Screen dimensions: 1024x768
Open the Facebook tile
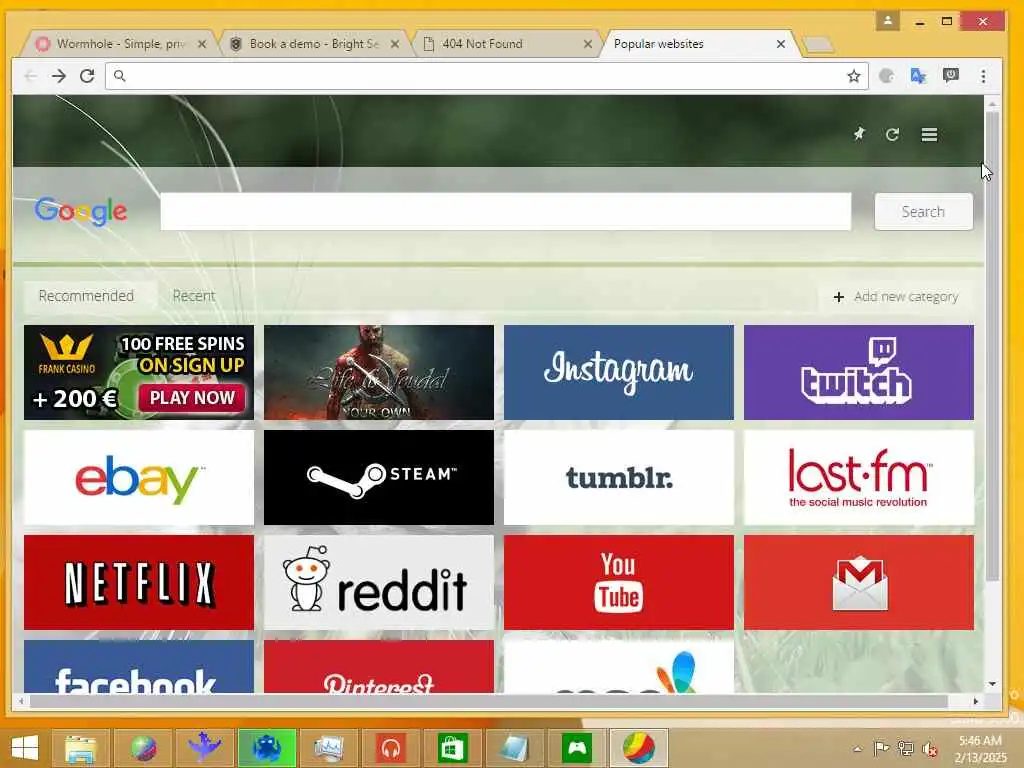tap(138, 666)
